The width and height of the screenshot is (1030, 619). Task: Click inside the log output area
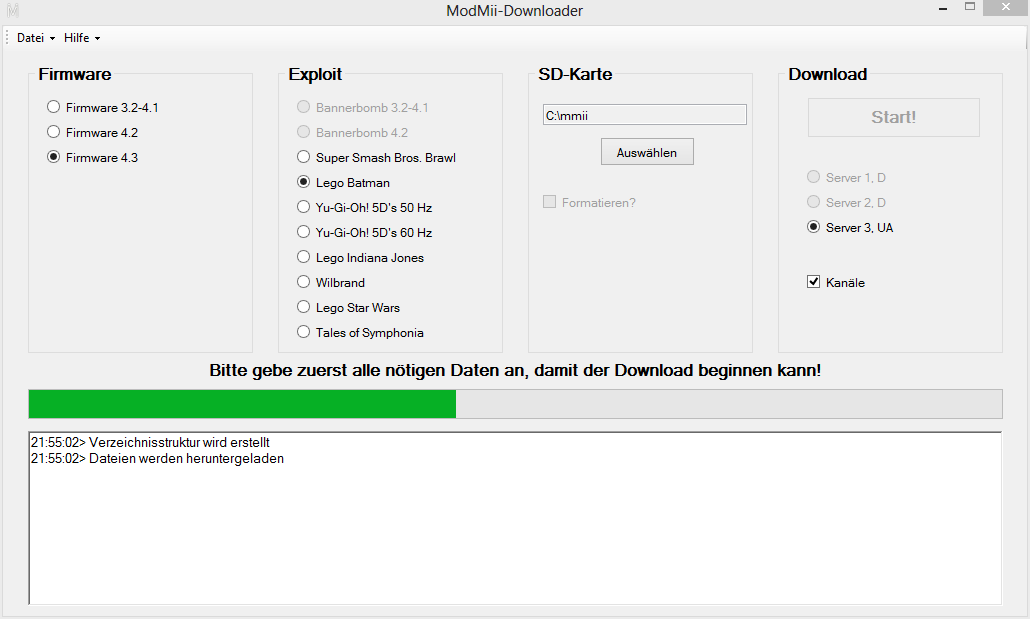coord(515,530)
